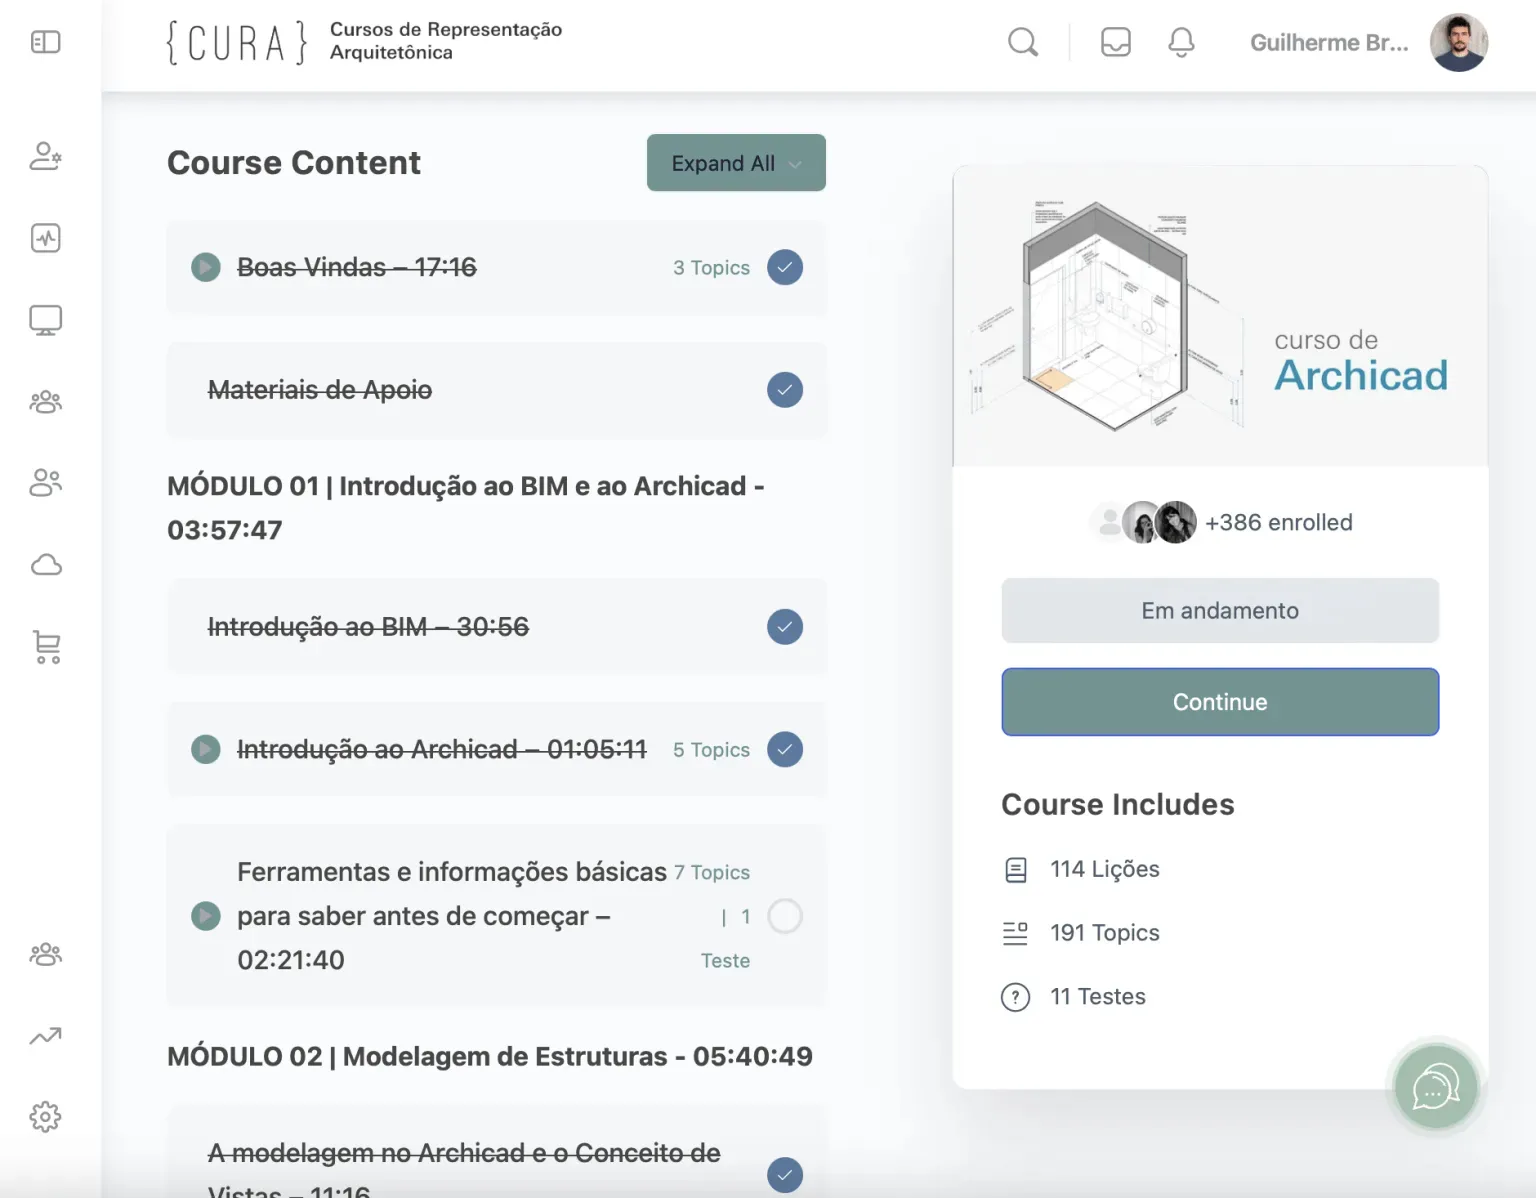Click MÓDULO 01 section heading

466,508
